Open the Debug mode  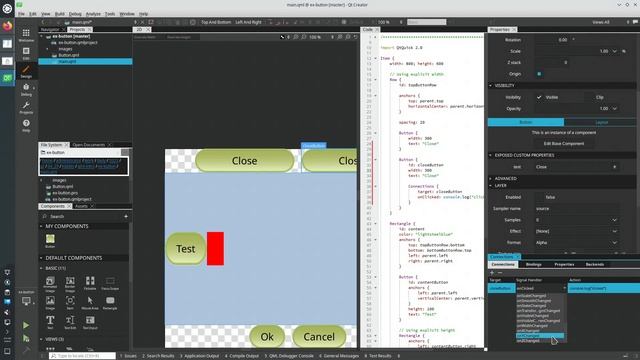[x=26, y=89]
